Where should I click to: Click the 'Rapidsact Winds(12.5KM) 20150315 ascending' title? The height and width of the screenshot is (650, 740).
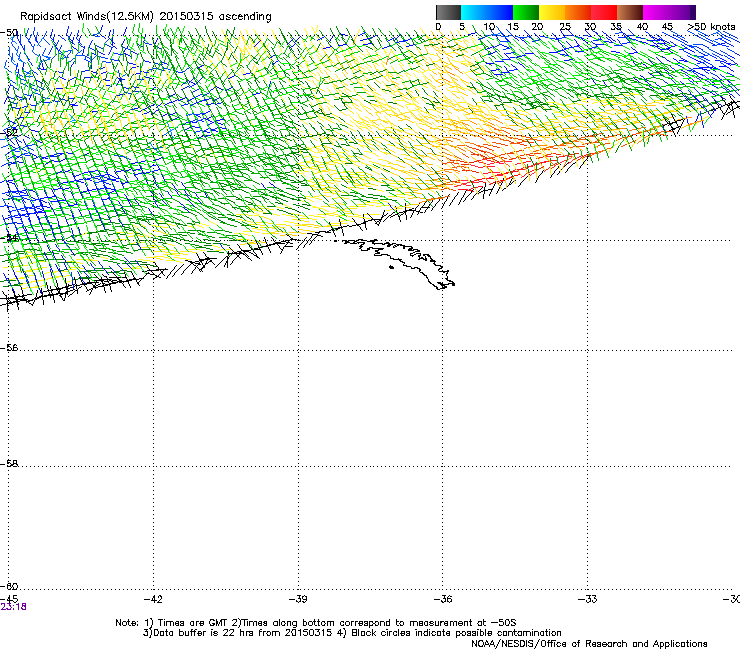pos(146,17)
